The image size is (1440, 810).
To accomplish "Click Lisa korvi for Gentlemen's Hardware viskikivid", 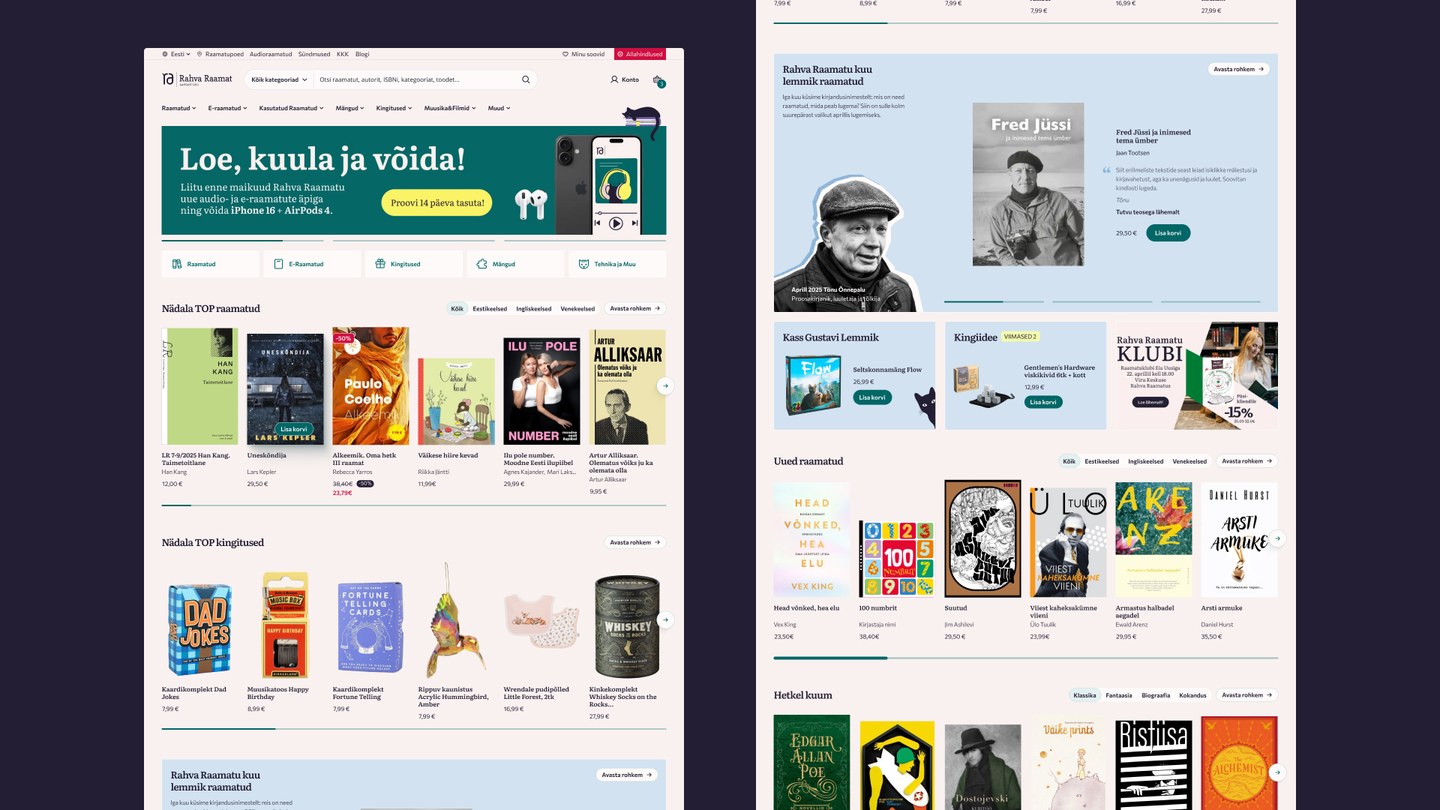I will click(x=1043, y=402).
